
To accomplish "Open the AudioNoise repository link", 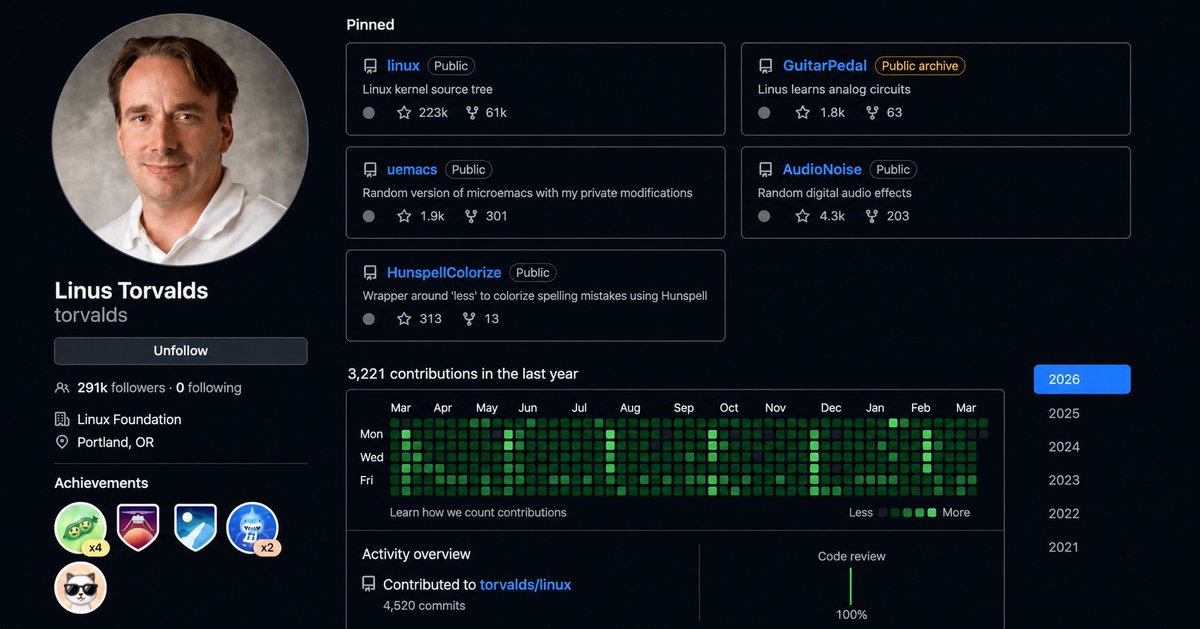I will [822, 170].
